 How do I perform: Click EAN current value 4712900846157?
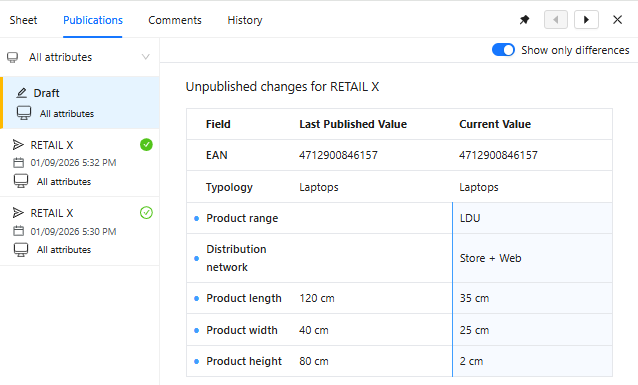498,155
